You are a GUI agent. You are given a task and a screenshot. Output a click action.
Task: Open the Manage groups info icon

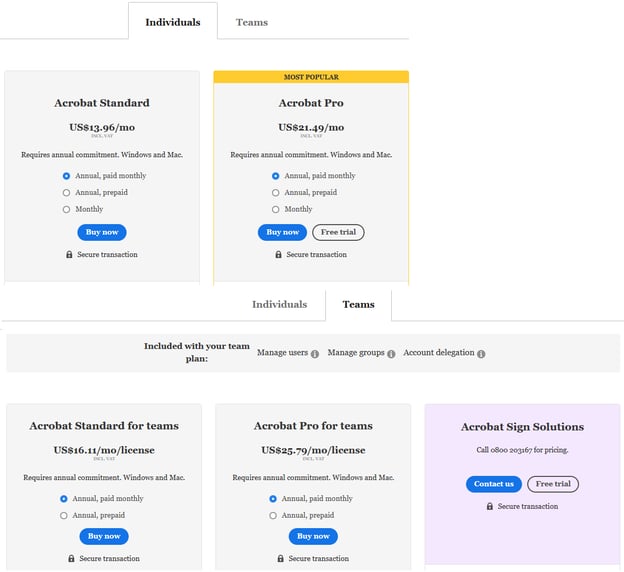pos(391,353)
